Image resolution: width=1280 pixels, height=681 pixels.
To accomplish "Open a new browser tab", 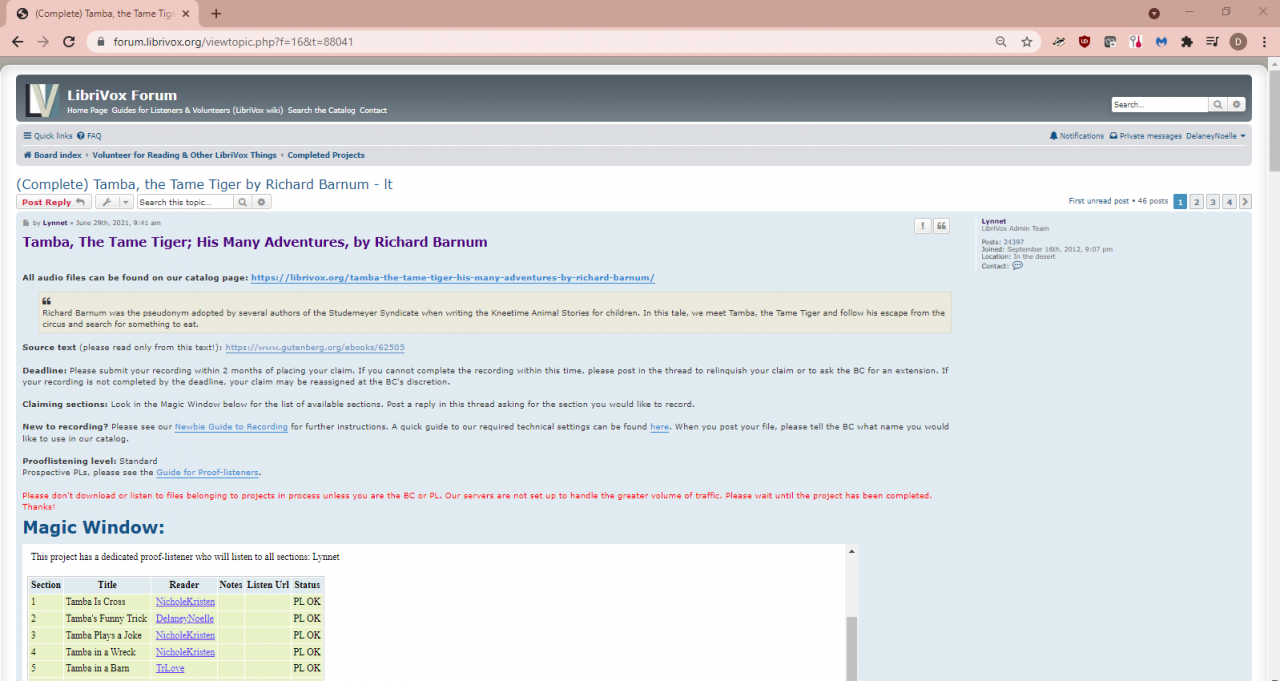I will (216, 14).
